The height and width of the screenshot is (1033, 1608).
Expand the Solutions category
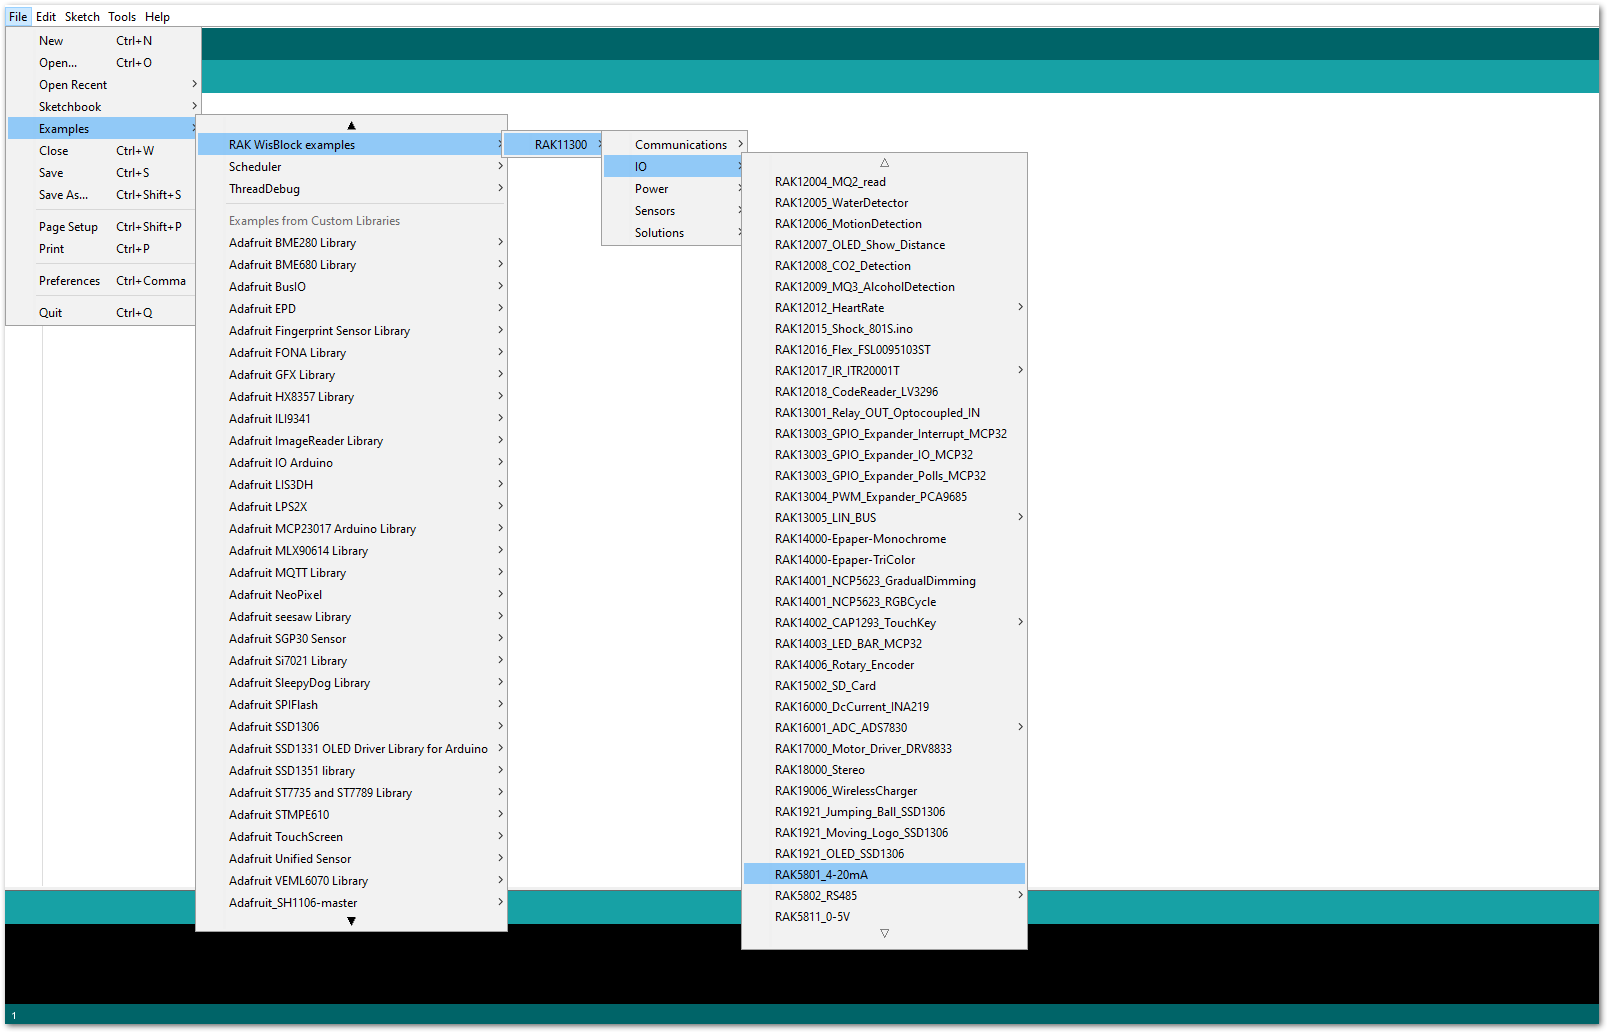675,233
